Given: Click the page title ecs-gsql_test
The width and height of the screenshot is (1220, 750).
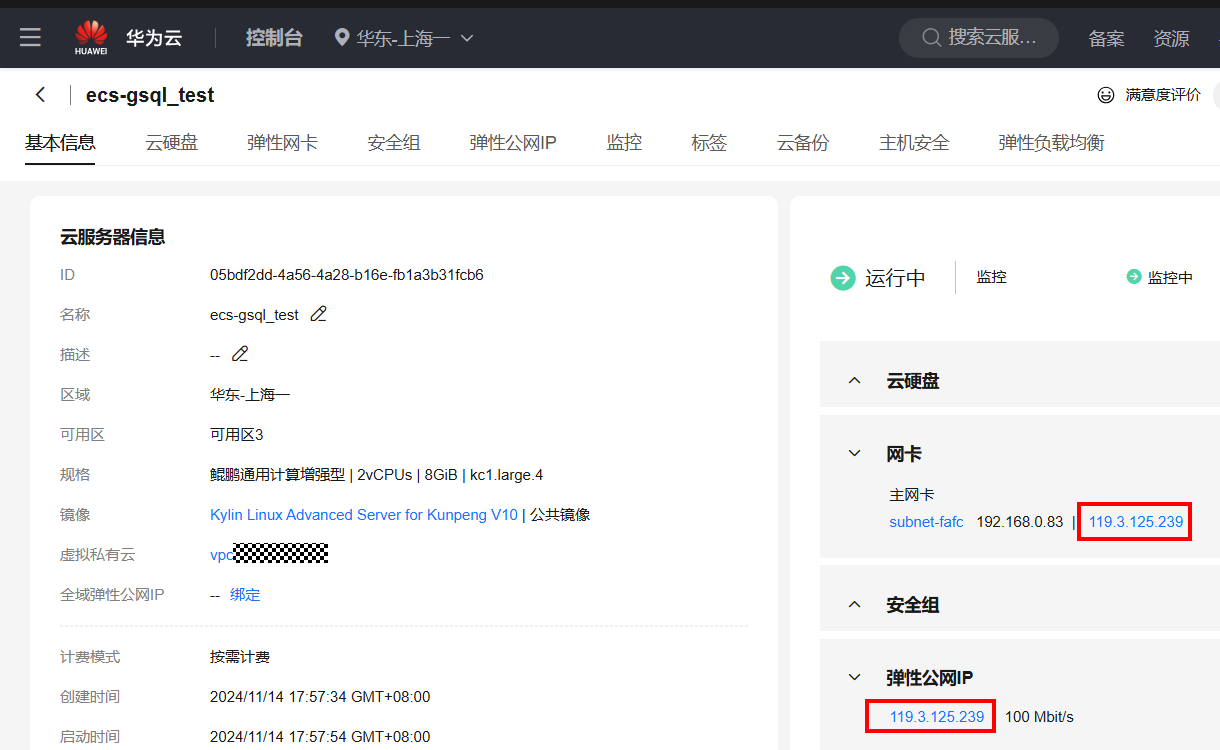Looking at the screenshot, I should coord(150,95).
